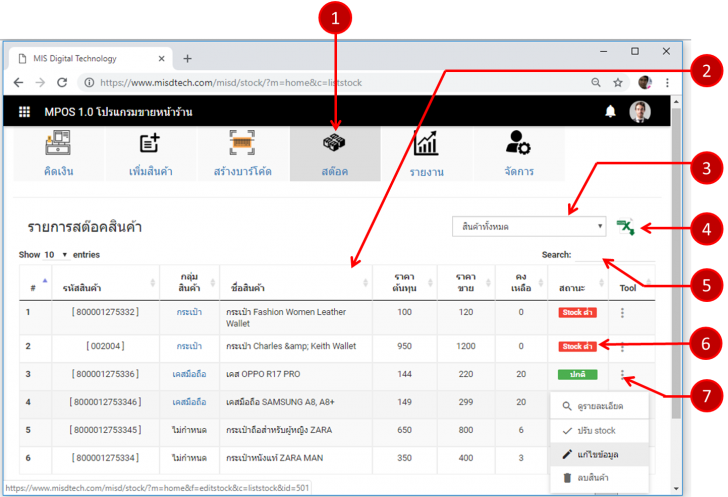Click the zoom magnifier icon in address bar

tap(596, 83)
